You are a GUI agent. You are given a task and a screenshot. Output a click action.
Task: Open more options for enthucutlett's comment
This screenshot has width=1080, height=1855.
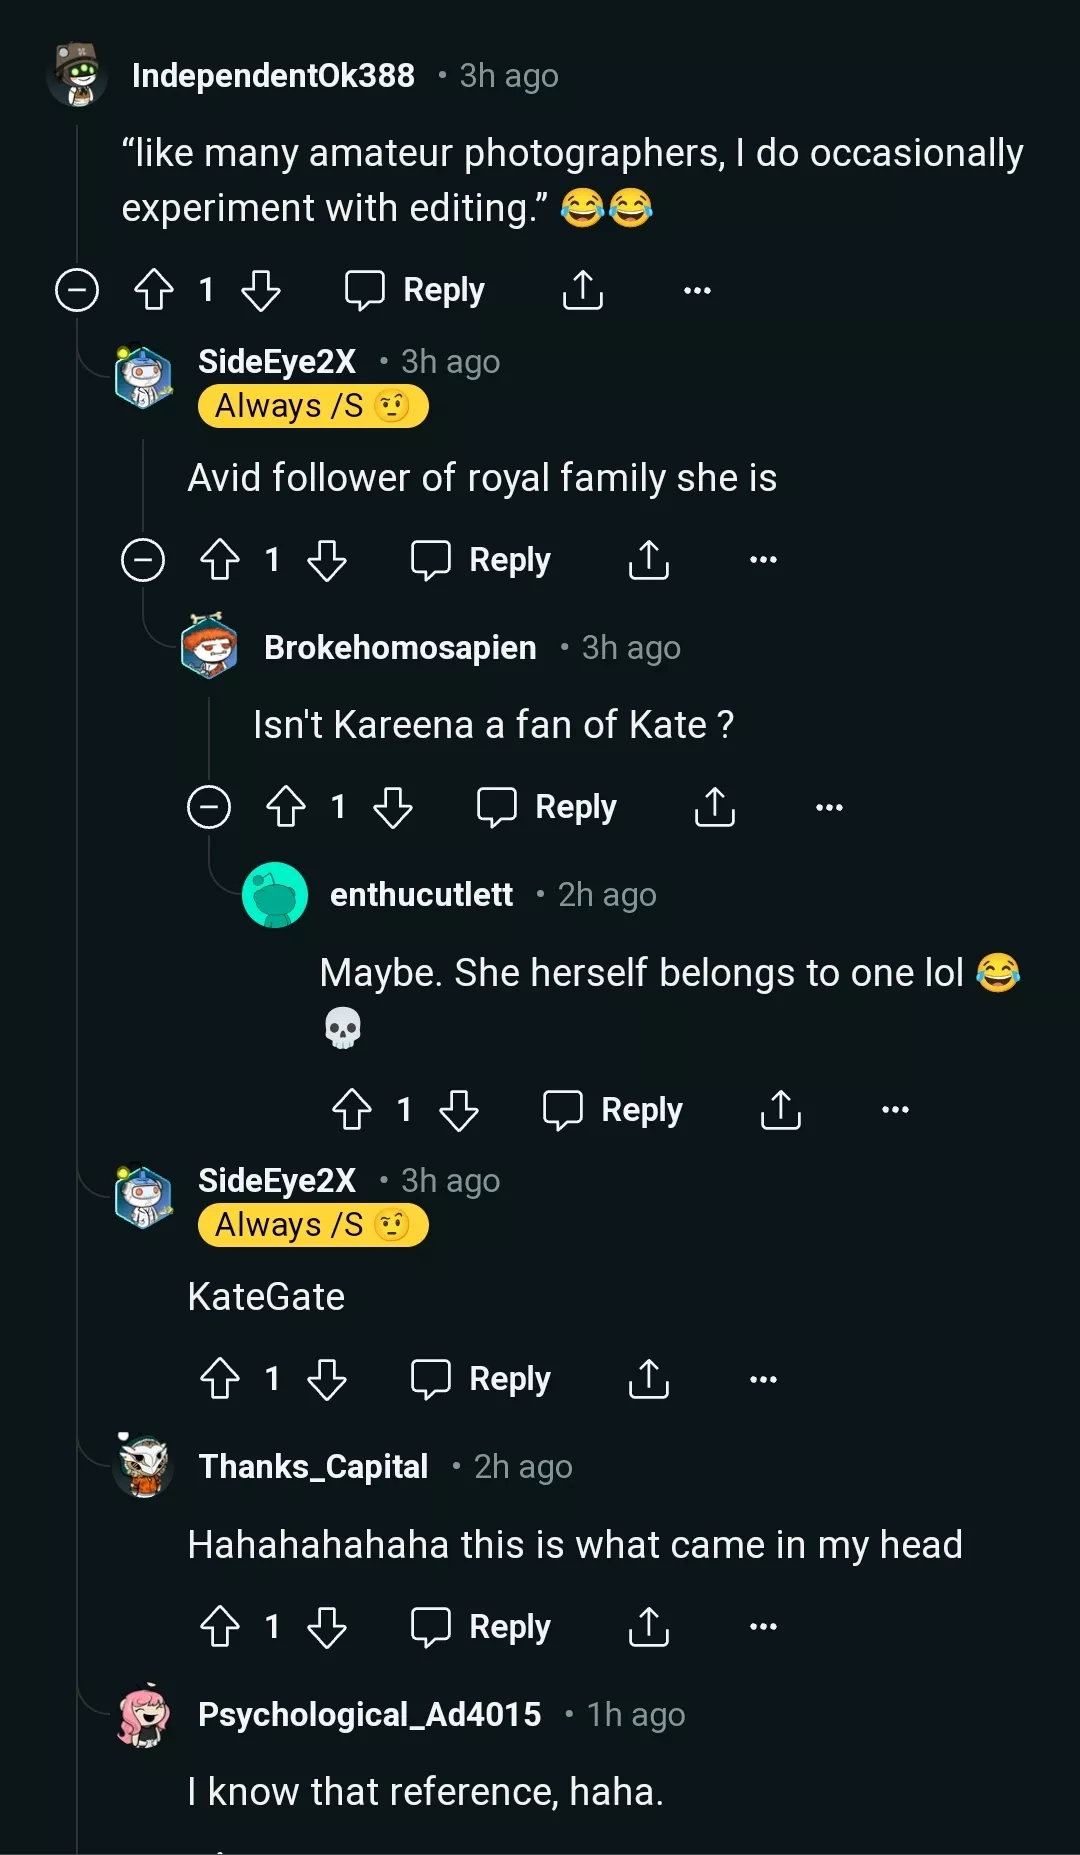click(x=895, y=1110)
